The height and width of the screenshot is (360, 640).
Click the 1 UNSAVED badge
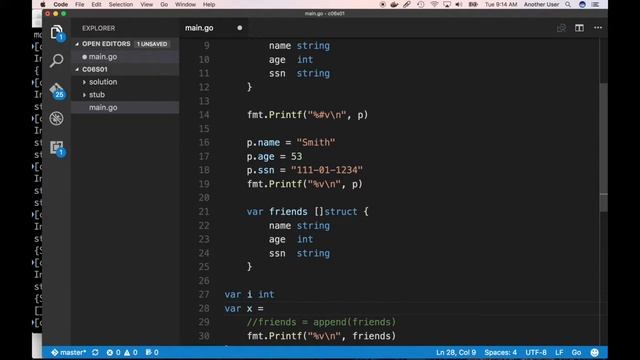click(x=152, y=44)
